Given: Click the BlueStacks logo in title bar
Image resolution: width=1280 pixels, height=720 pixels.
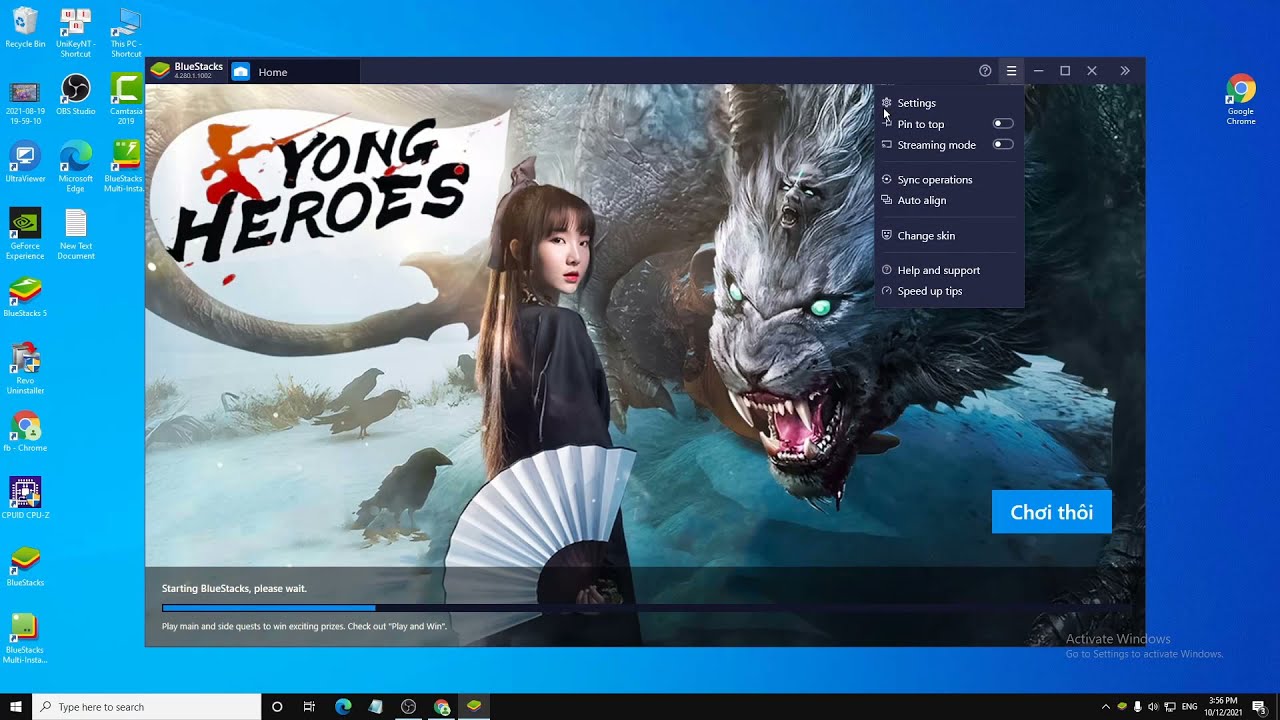Looking at the screenshot, I should pyautogui.click(x=160, y=71).
